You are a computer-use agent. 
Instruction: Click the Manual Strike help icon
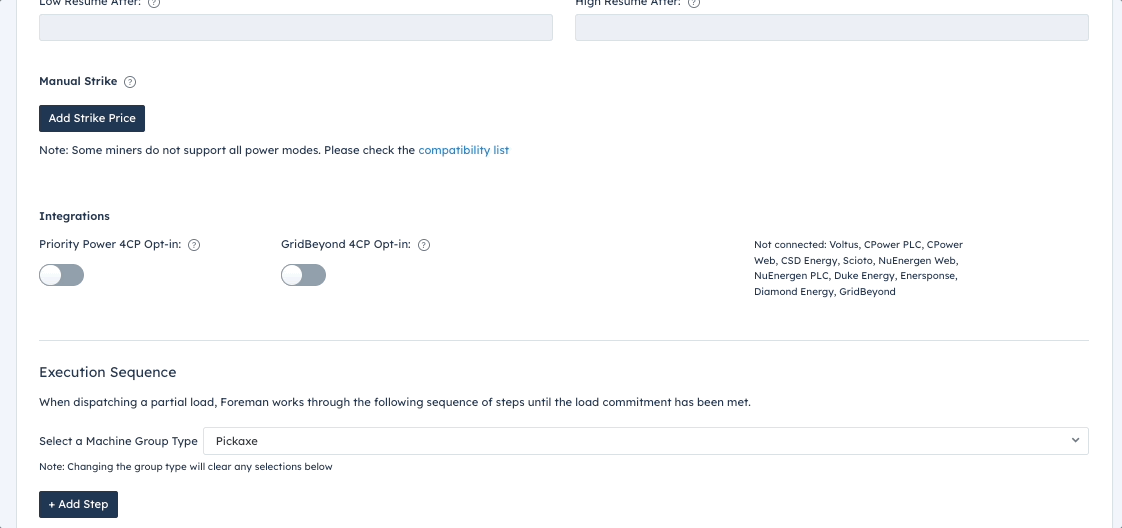130,82
